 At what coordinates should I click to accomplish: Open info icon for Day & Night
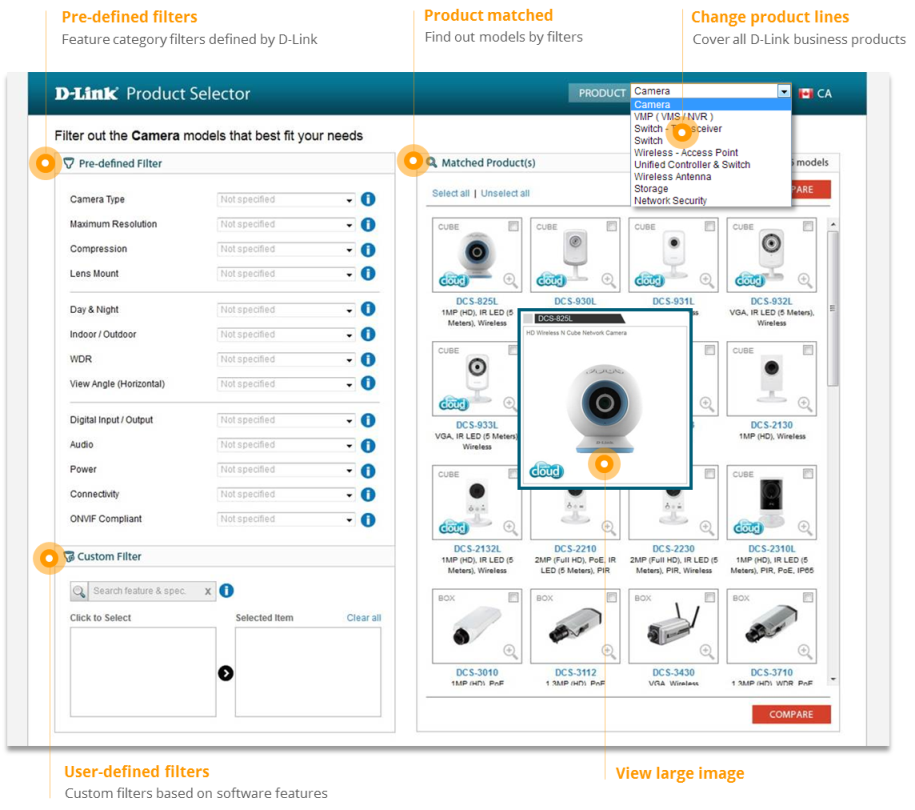[368, 309]
